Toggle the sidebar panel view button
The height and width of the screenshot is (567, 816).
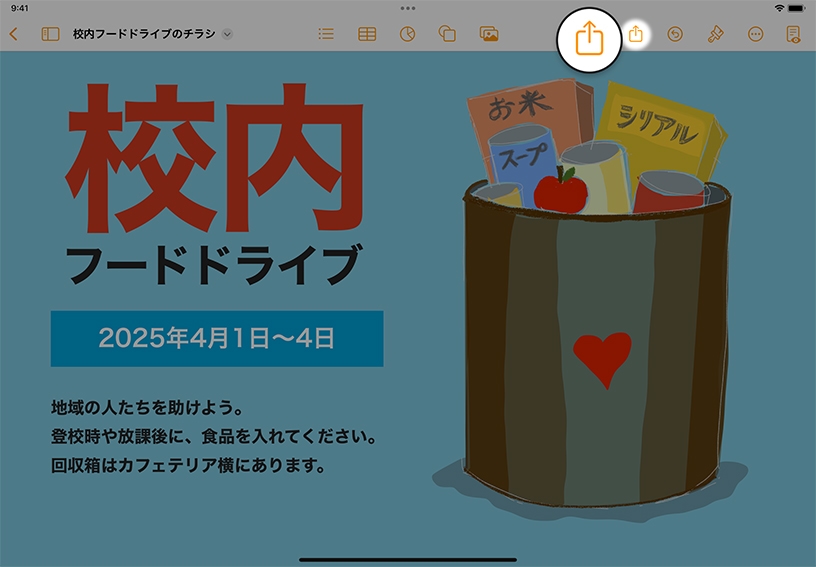point(50,34)
